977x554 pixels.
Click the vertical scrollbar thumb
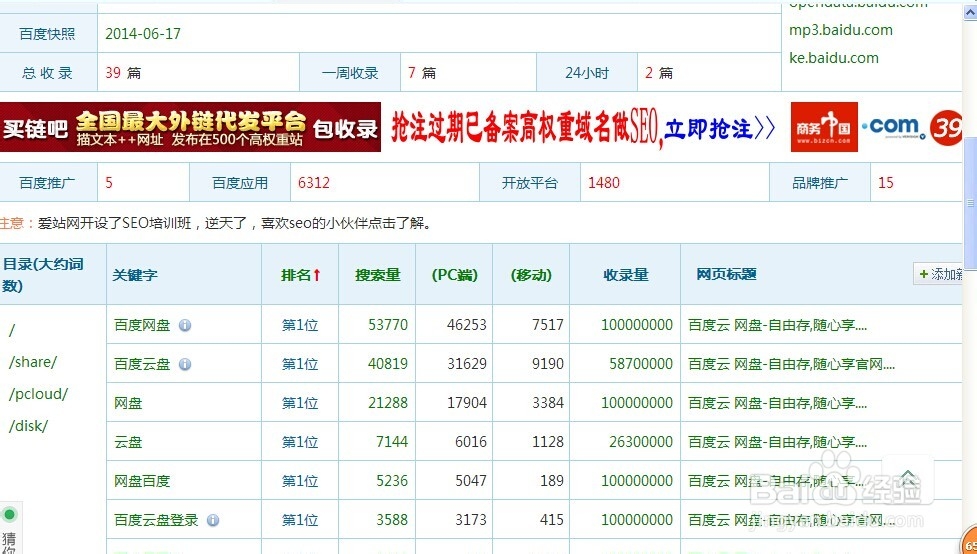pyautogui.click(x=970, y=203)
